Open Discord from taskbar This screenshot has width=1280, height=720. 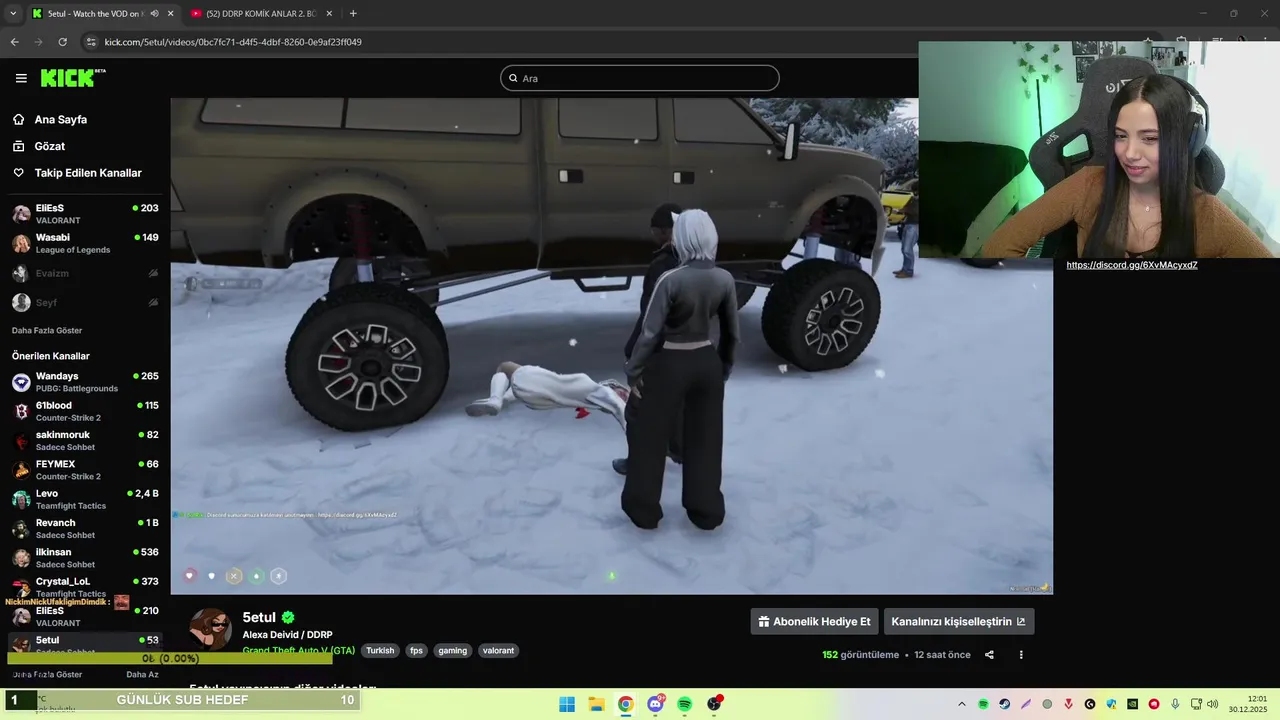pos(655,704)
